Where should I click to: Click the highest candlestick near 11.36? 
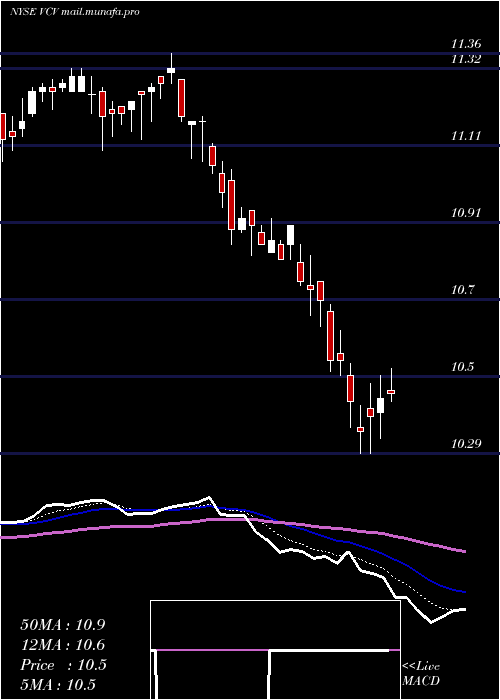click(x=171, y=68)
